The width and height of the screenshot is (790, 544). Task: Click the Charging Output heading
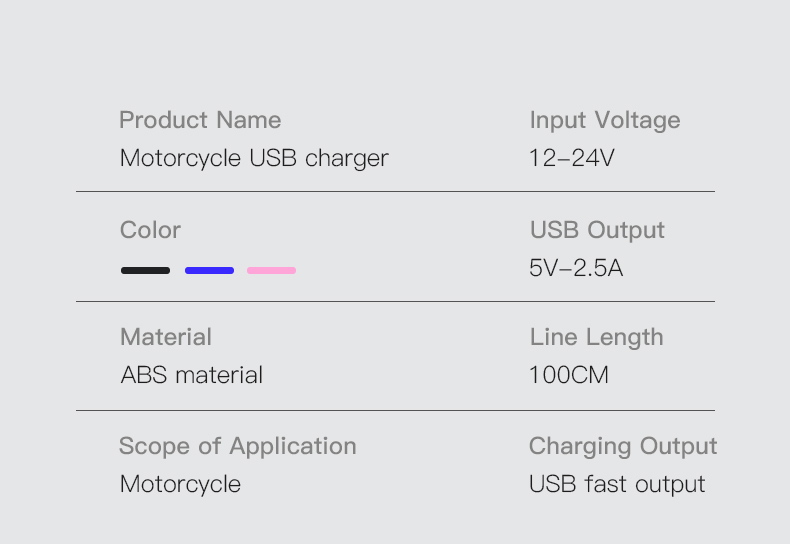click(623, 447)
